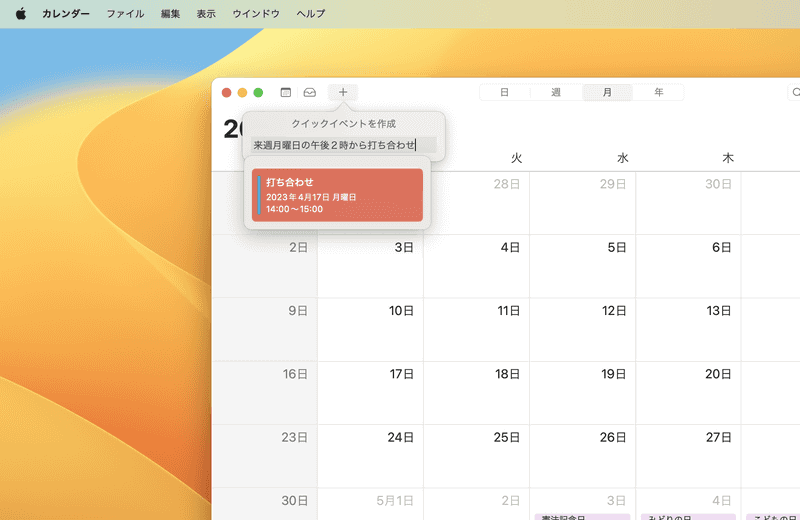Select the 17日 day cell

click(370, 393)
